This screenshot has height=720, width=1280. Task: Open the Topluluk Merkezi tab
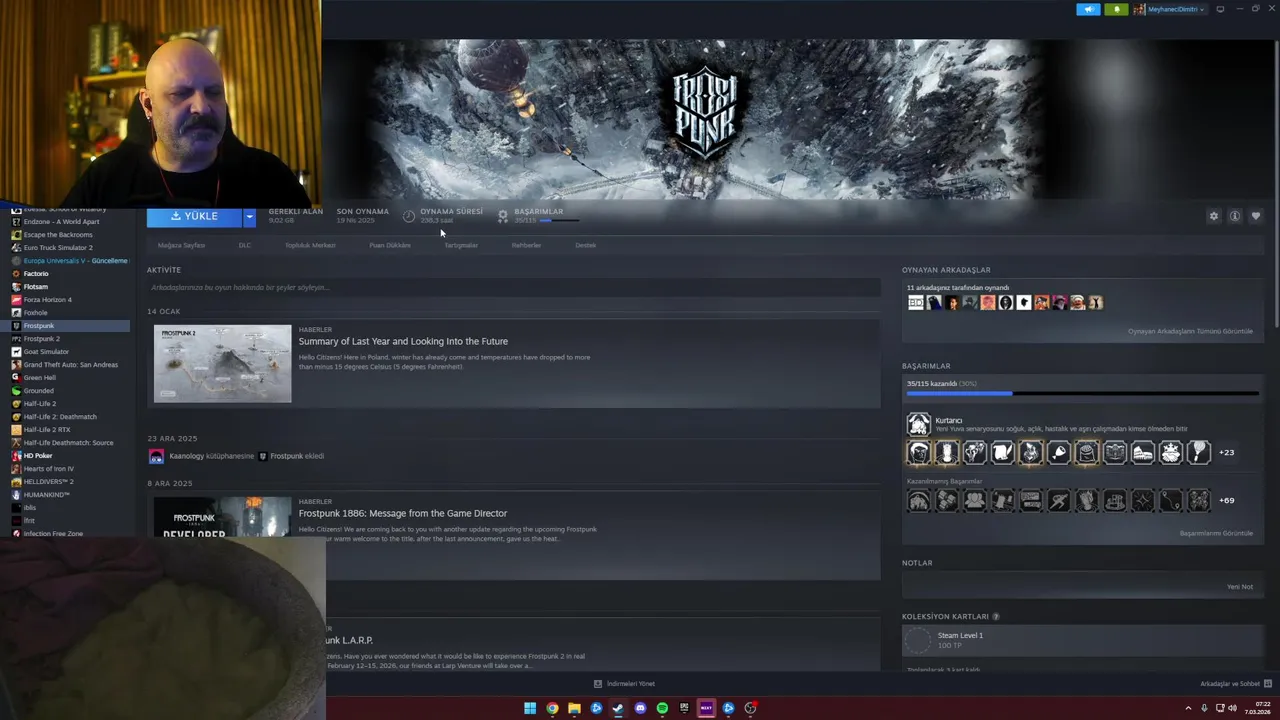310,245
